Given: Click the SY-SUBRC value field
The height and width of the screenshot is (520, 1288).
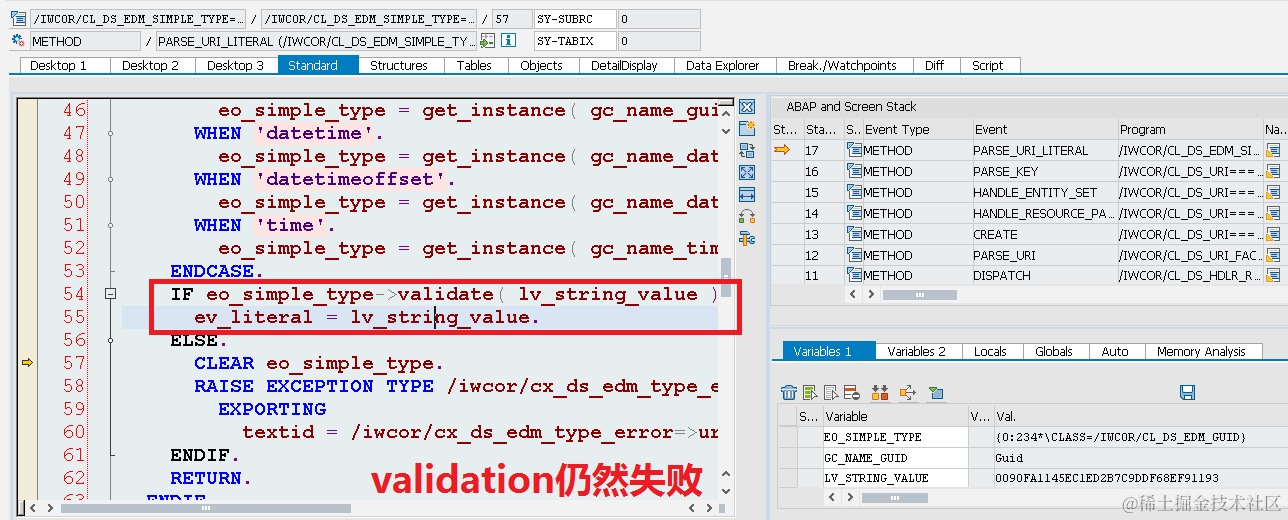Looking at the screenshot, I should click(x=660, y=19).
